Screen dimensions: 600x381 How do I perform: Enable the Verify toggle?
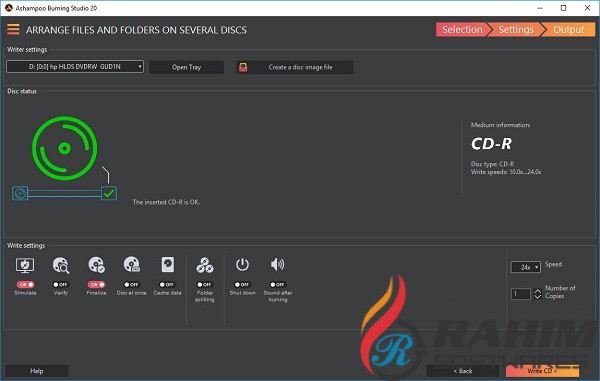point(60,285)
